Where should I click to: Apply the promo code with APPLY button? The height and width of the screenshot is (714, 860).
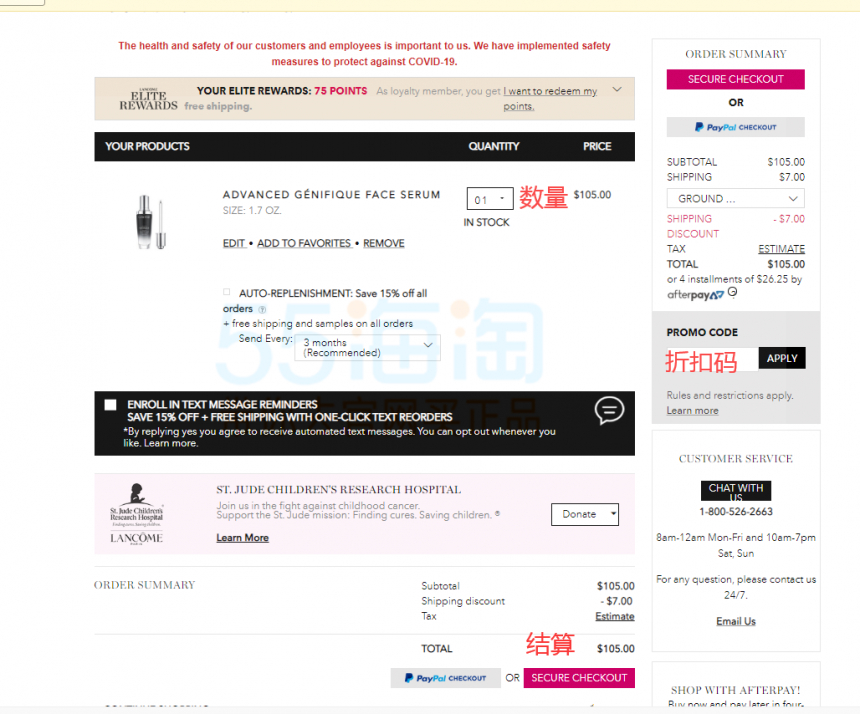tap(782, 358)
